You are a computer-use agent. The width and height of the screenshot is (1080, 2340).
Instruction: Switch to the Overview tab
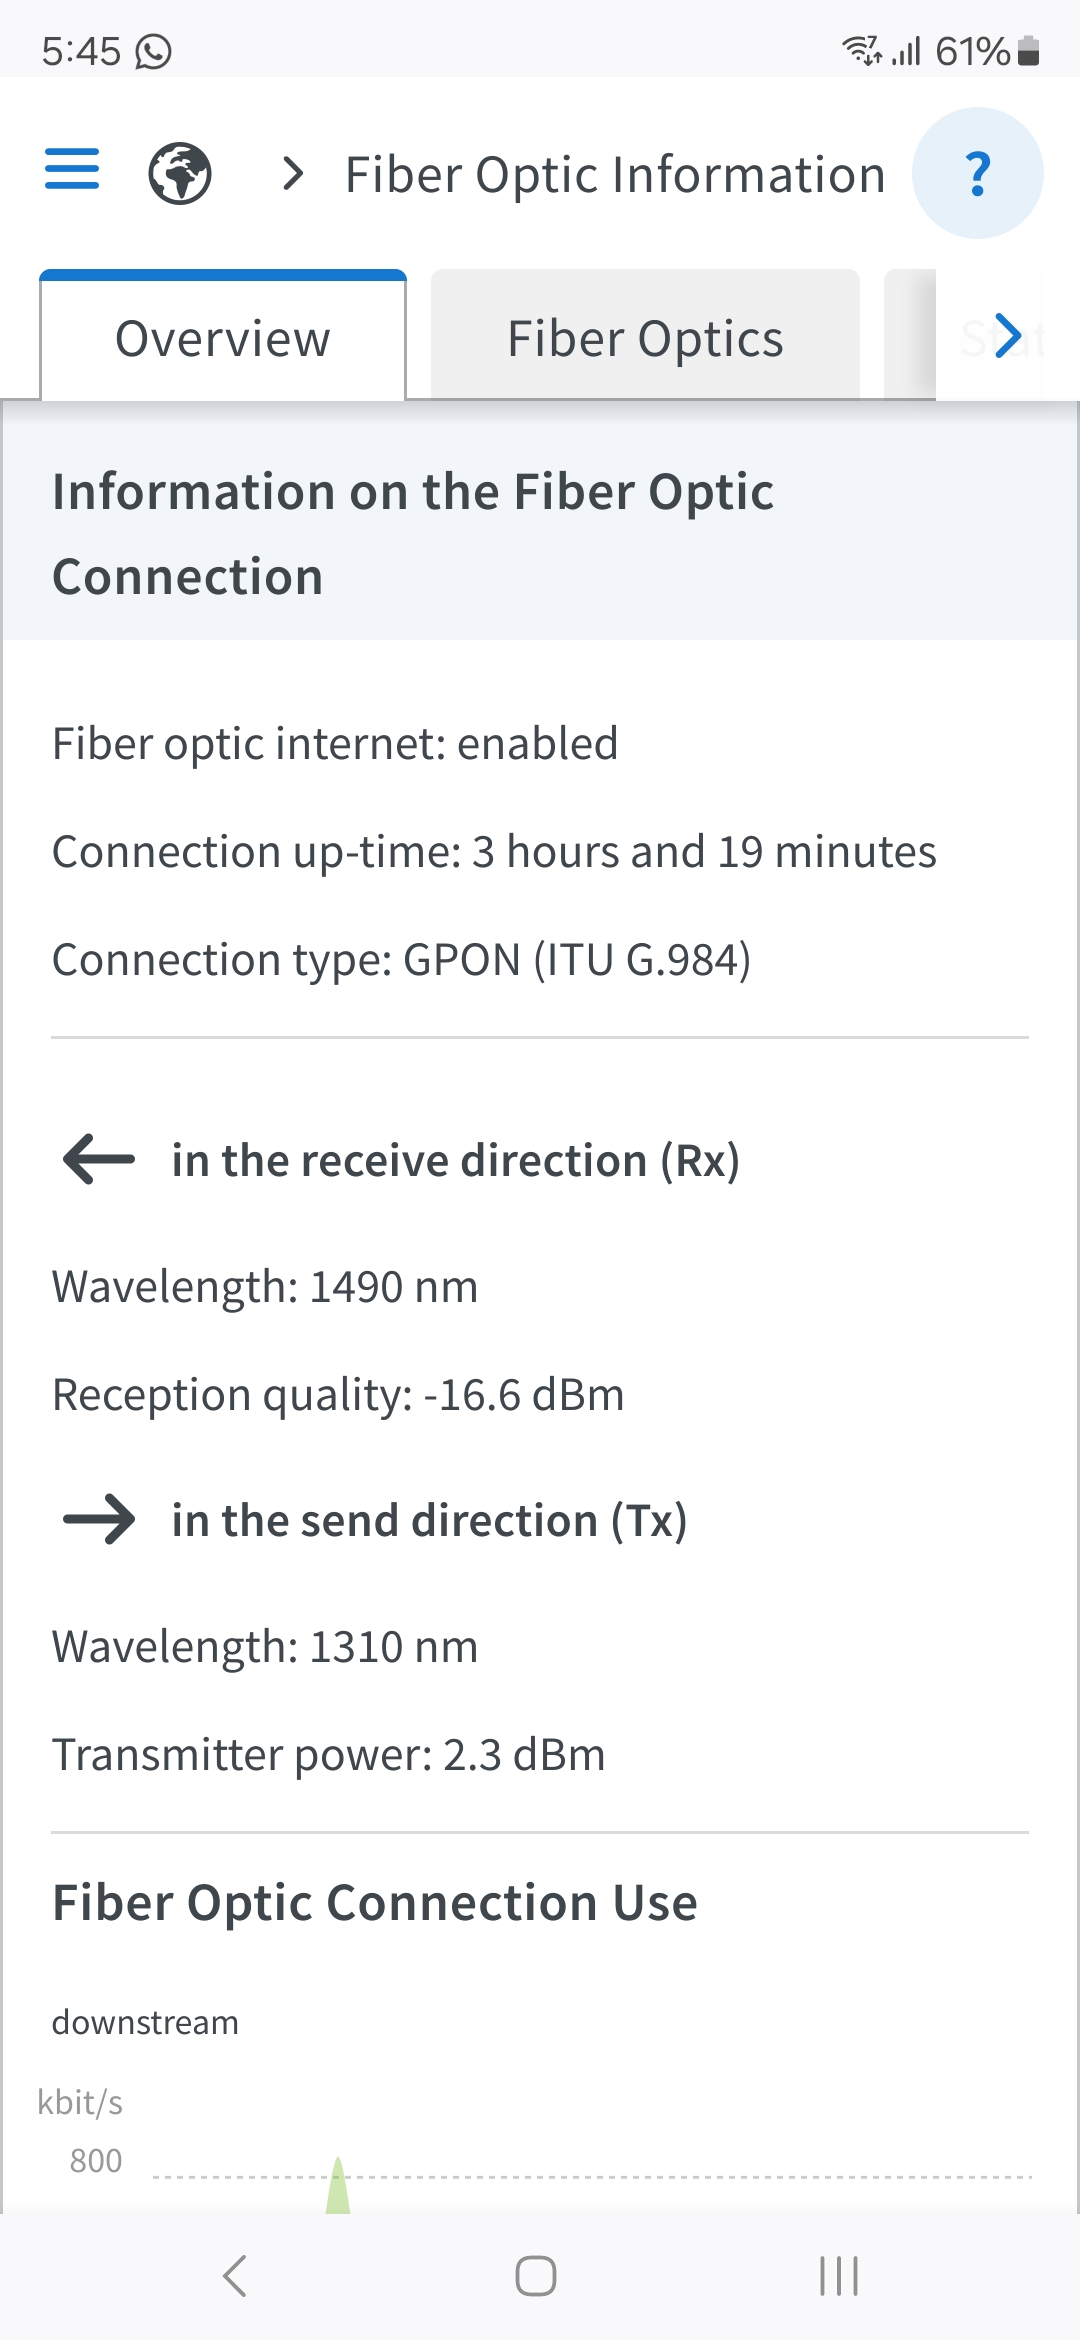pos(223,338)
